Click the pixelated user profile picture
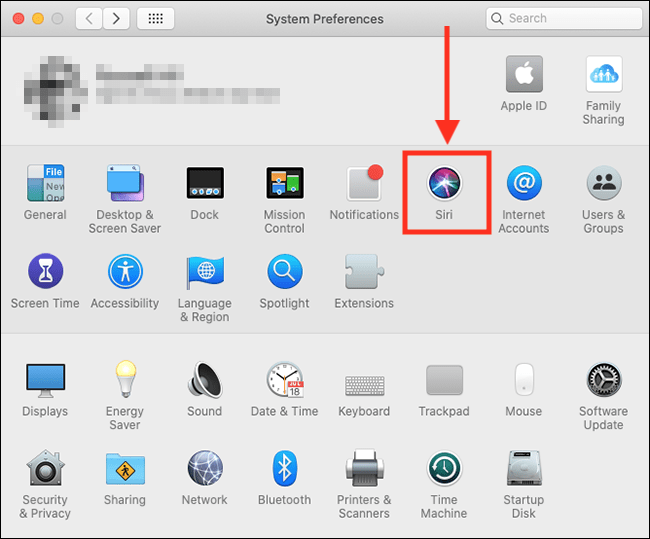The image size is (650, 539). 56,91
